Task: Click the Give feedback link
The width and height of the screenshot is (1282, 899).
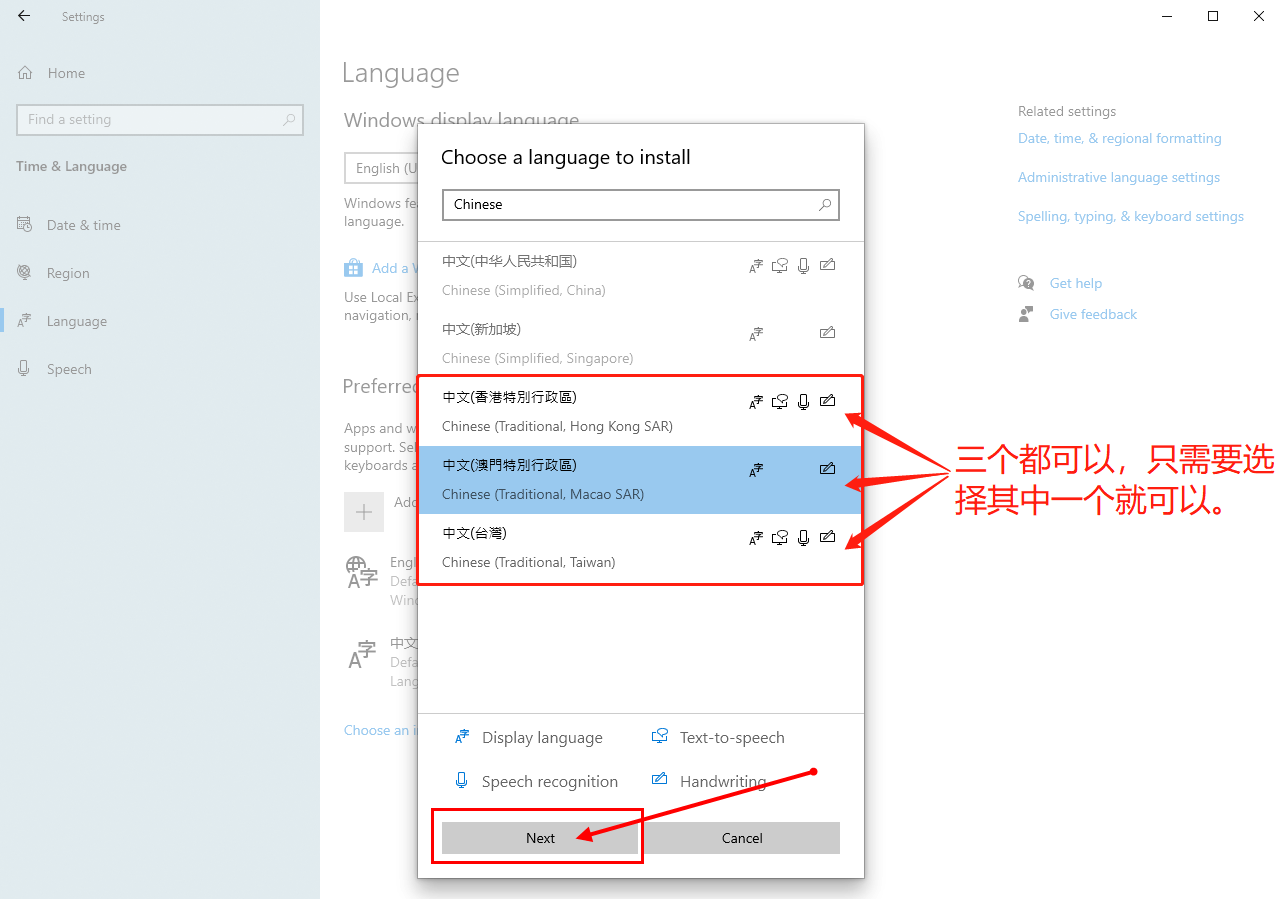Action: [x=1093, y=314]
